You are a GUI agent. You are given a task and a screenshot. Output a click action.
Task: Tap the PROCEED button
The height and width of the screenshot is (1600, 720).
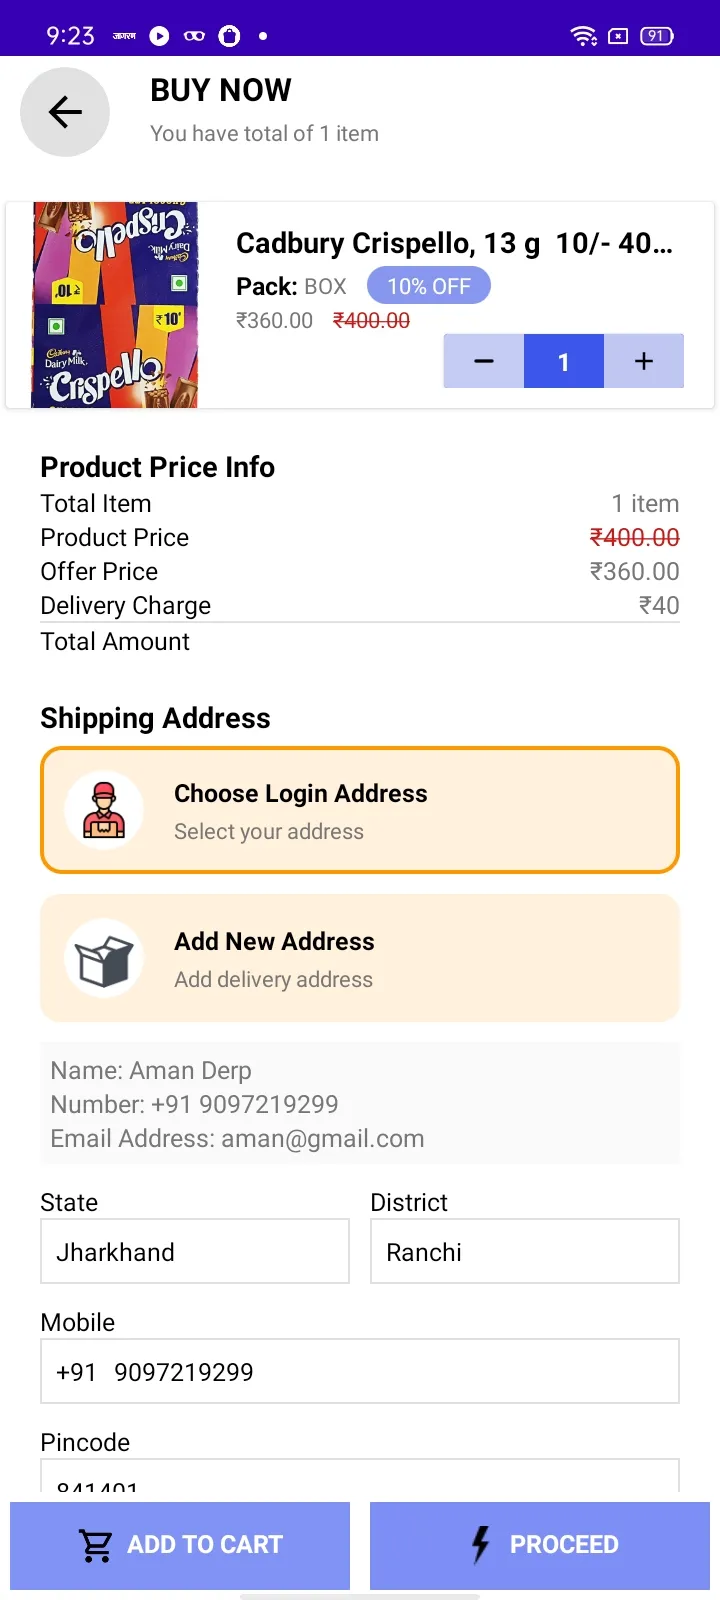[x=540, y=1545]
